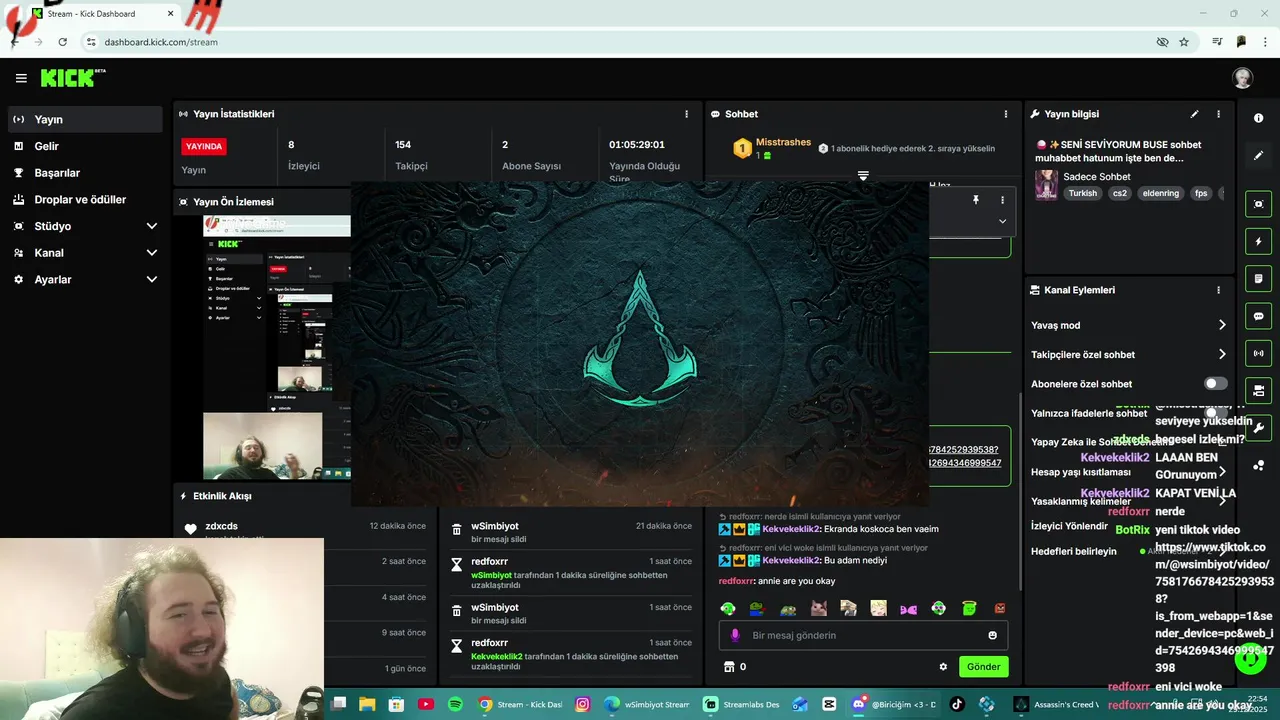The image size is (1280, 720).
Task: Click zdxcds in Etkinlik Akışı
Action: click(221, 526)
